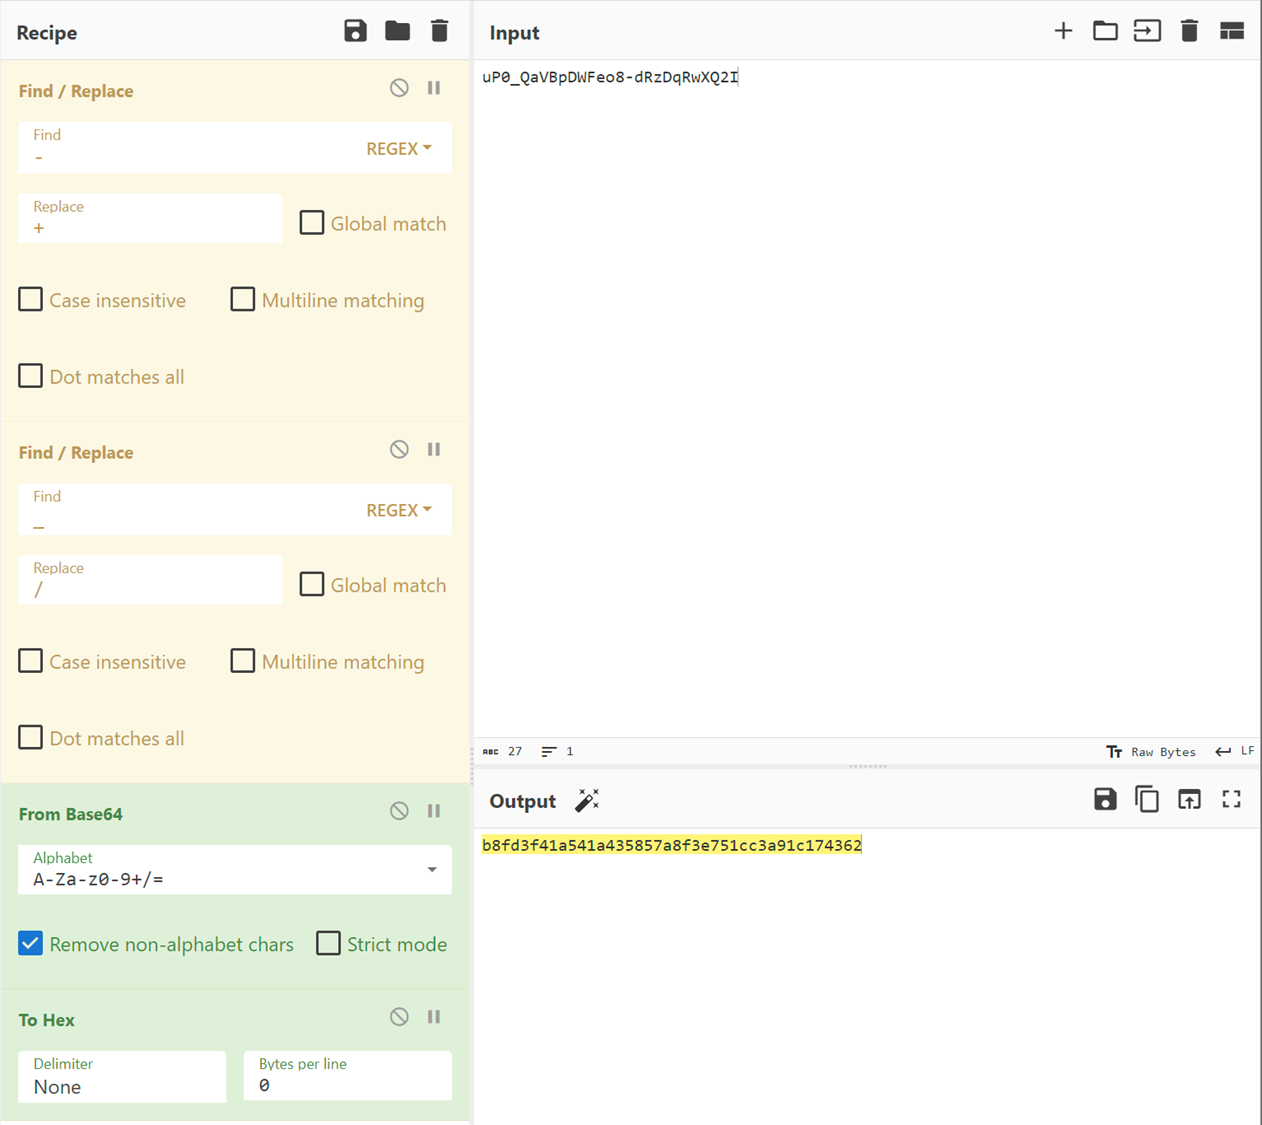Open REGEX dropdown in second Find / Replace
This screenshot has width=1262, height=1125.
[x=399, y=510]
